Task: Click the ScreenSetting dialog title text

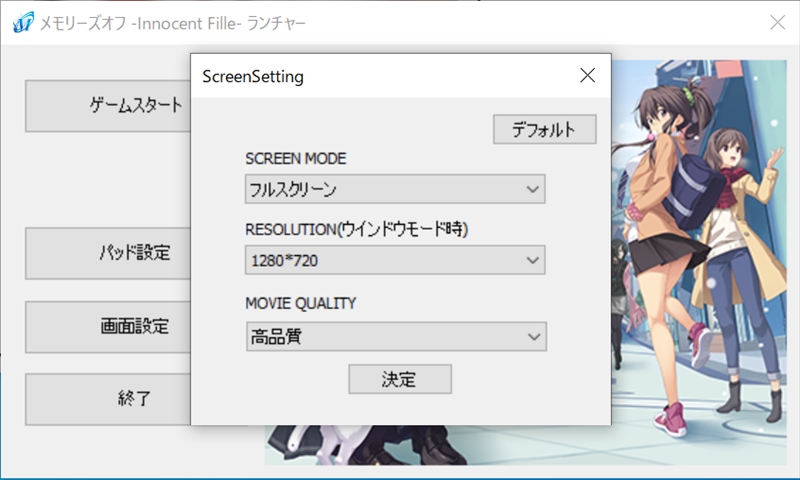Action: click(x=253, y=77)
